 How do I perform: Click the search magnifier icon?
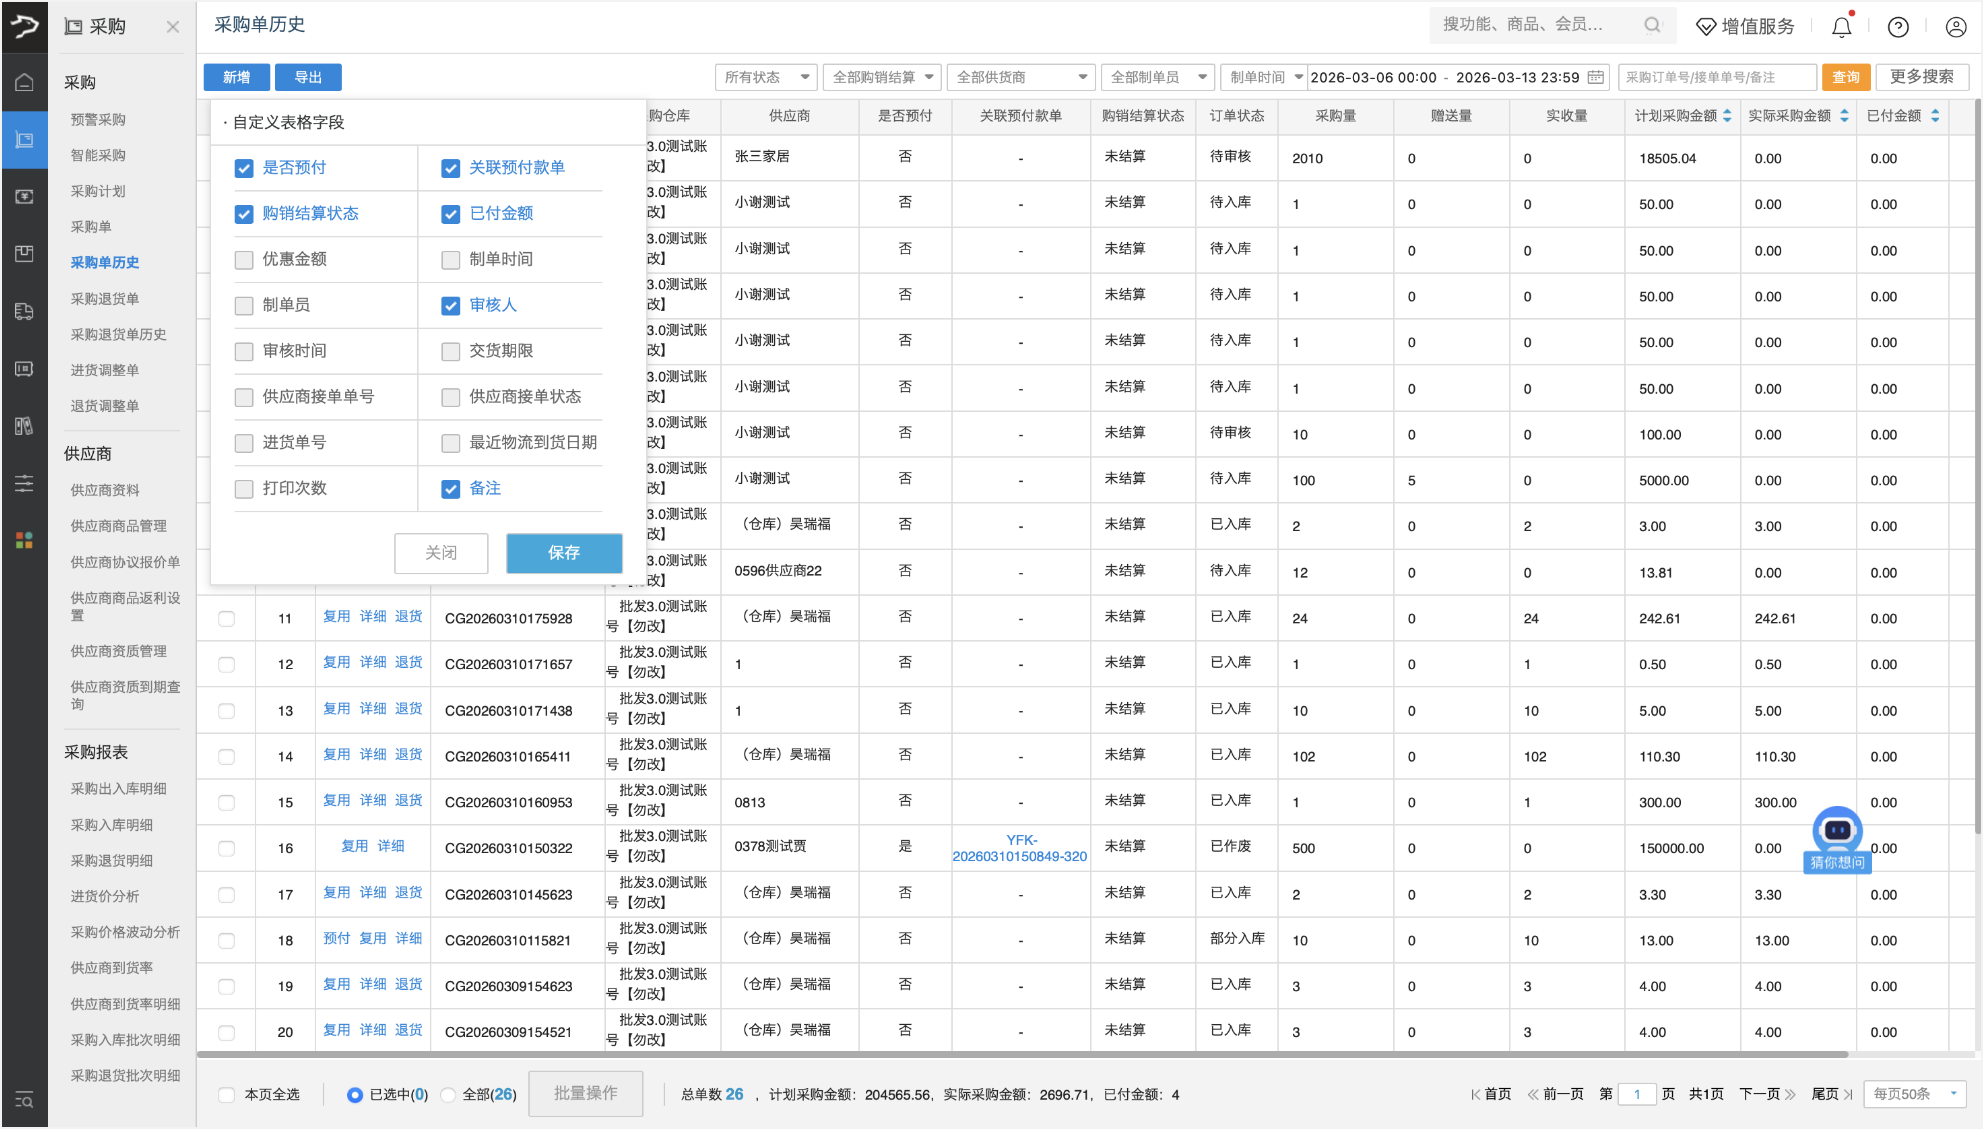coord(1652,25)
